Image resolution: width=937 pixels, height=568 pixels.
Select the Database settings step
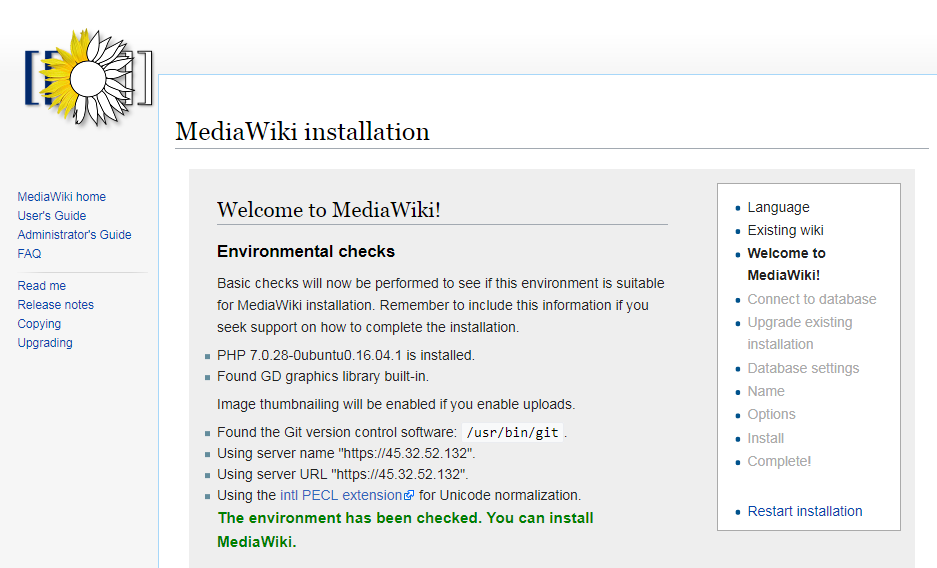coord(803,369)
